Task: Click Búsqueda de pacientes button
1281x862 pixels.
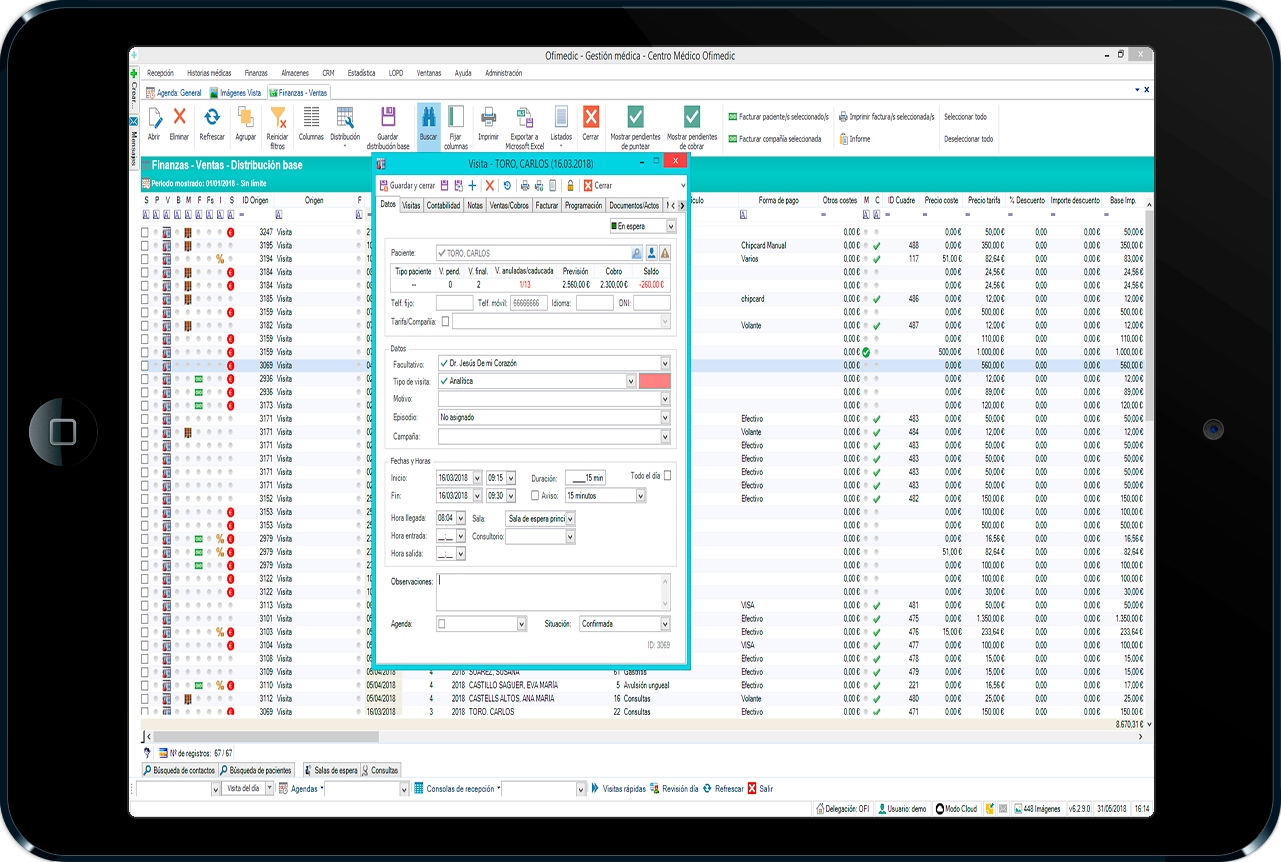Action: [x=258, y=770]
